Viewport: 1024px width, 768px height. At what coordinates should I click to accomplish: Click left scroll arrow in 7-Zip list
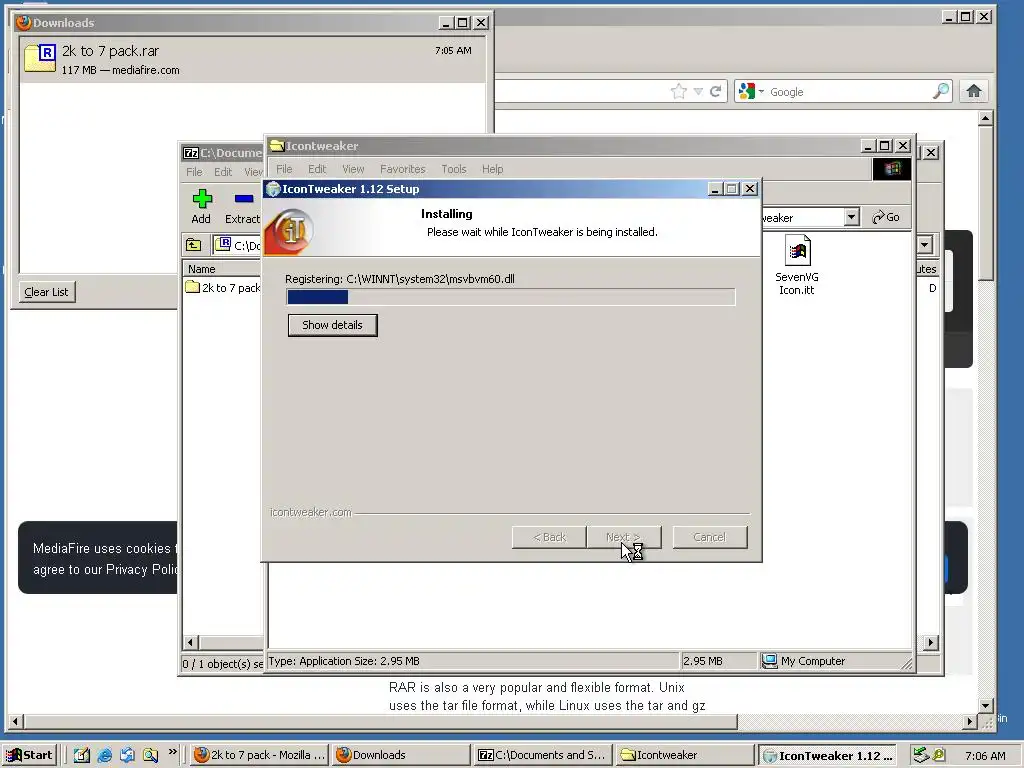pyautogui.click(x=191, y=643)
